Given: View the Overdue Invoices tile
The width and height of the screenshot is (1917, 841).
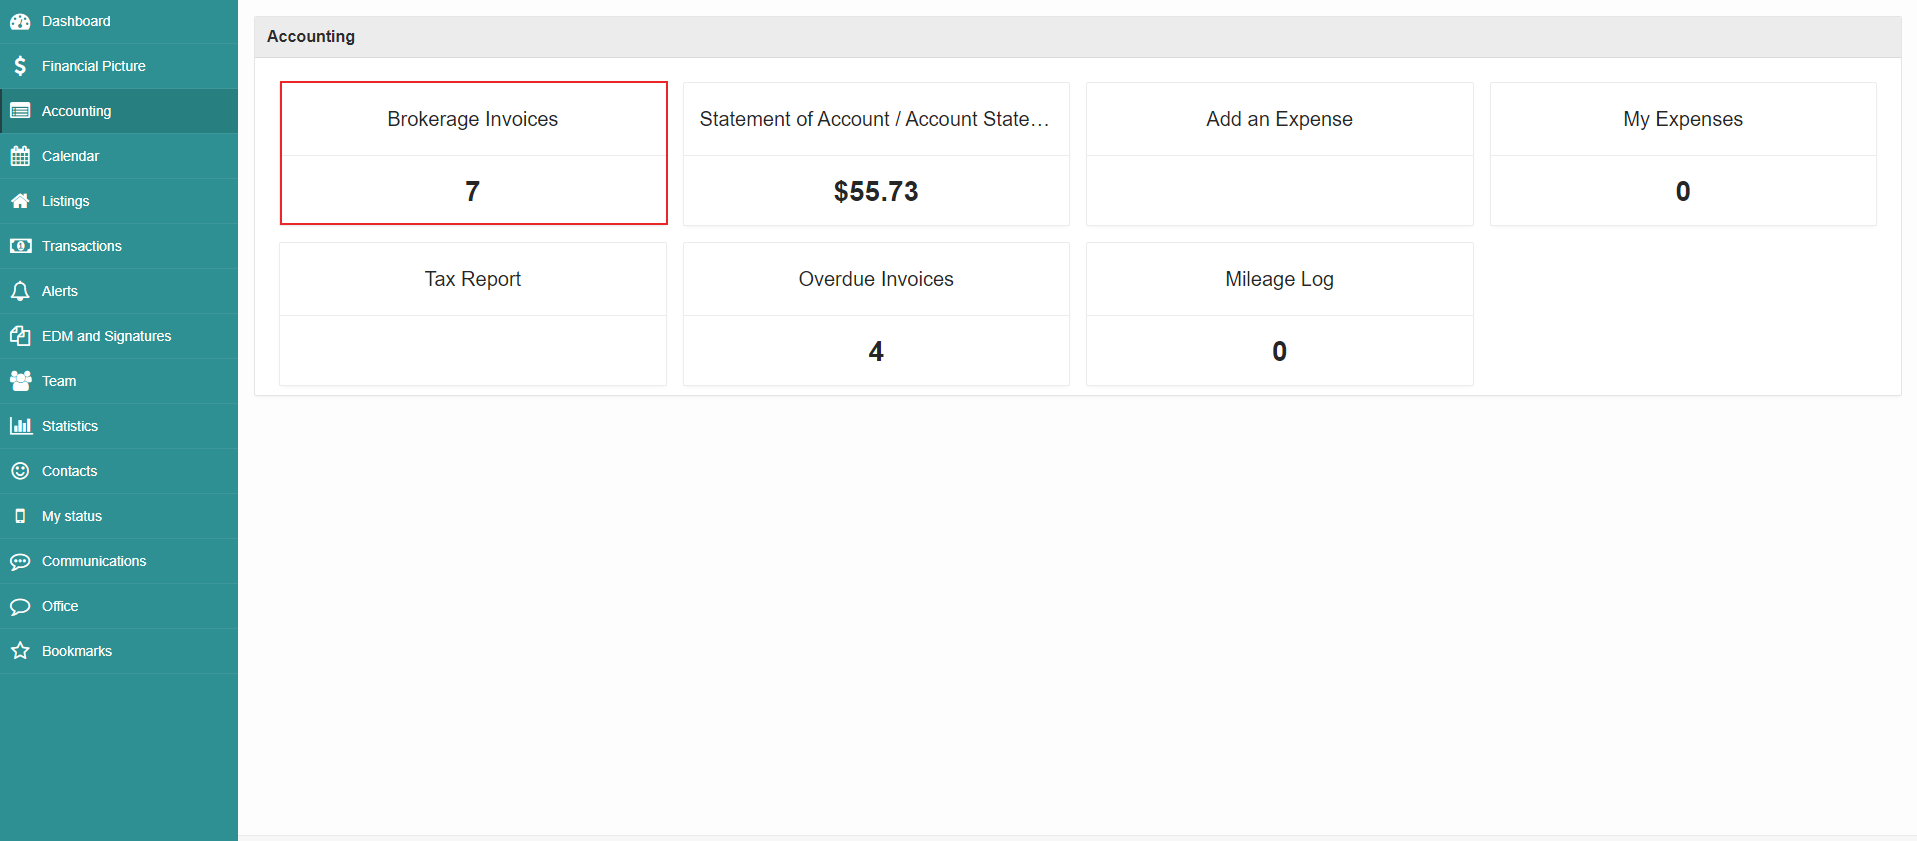Looking at the screenshot, I should click(876, 313).
